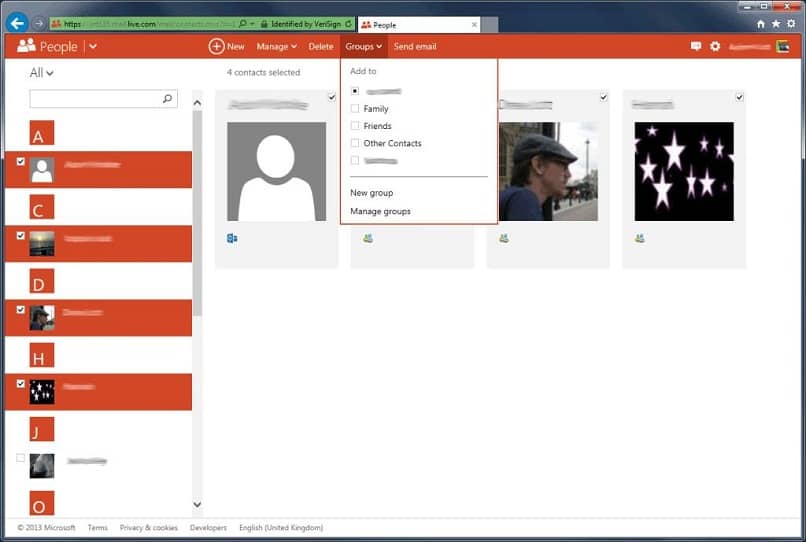The height and width of the screenshot is (542, 806).
Task: Uncheck the first contact card's checkbox
Action: click(332, 97)
